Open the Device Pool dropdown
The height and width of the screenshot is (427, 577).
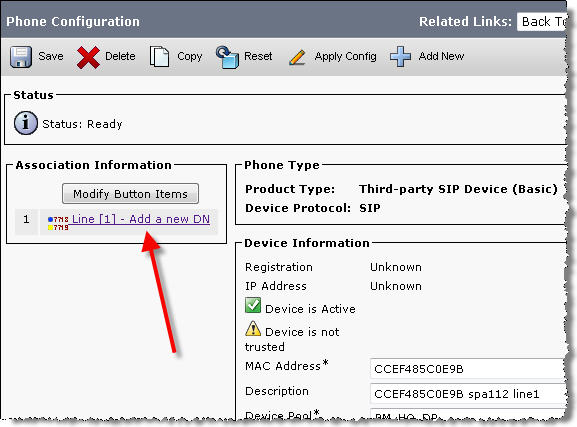coord(468,415)
